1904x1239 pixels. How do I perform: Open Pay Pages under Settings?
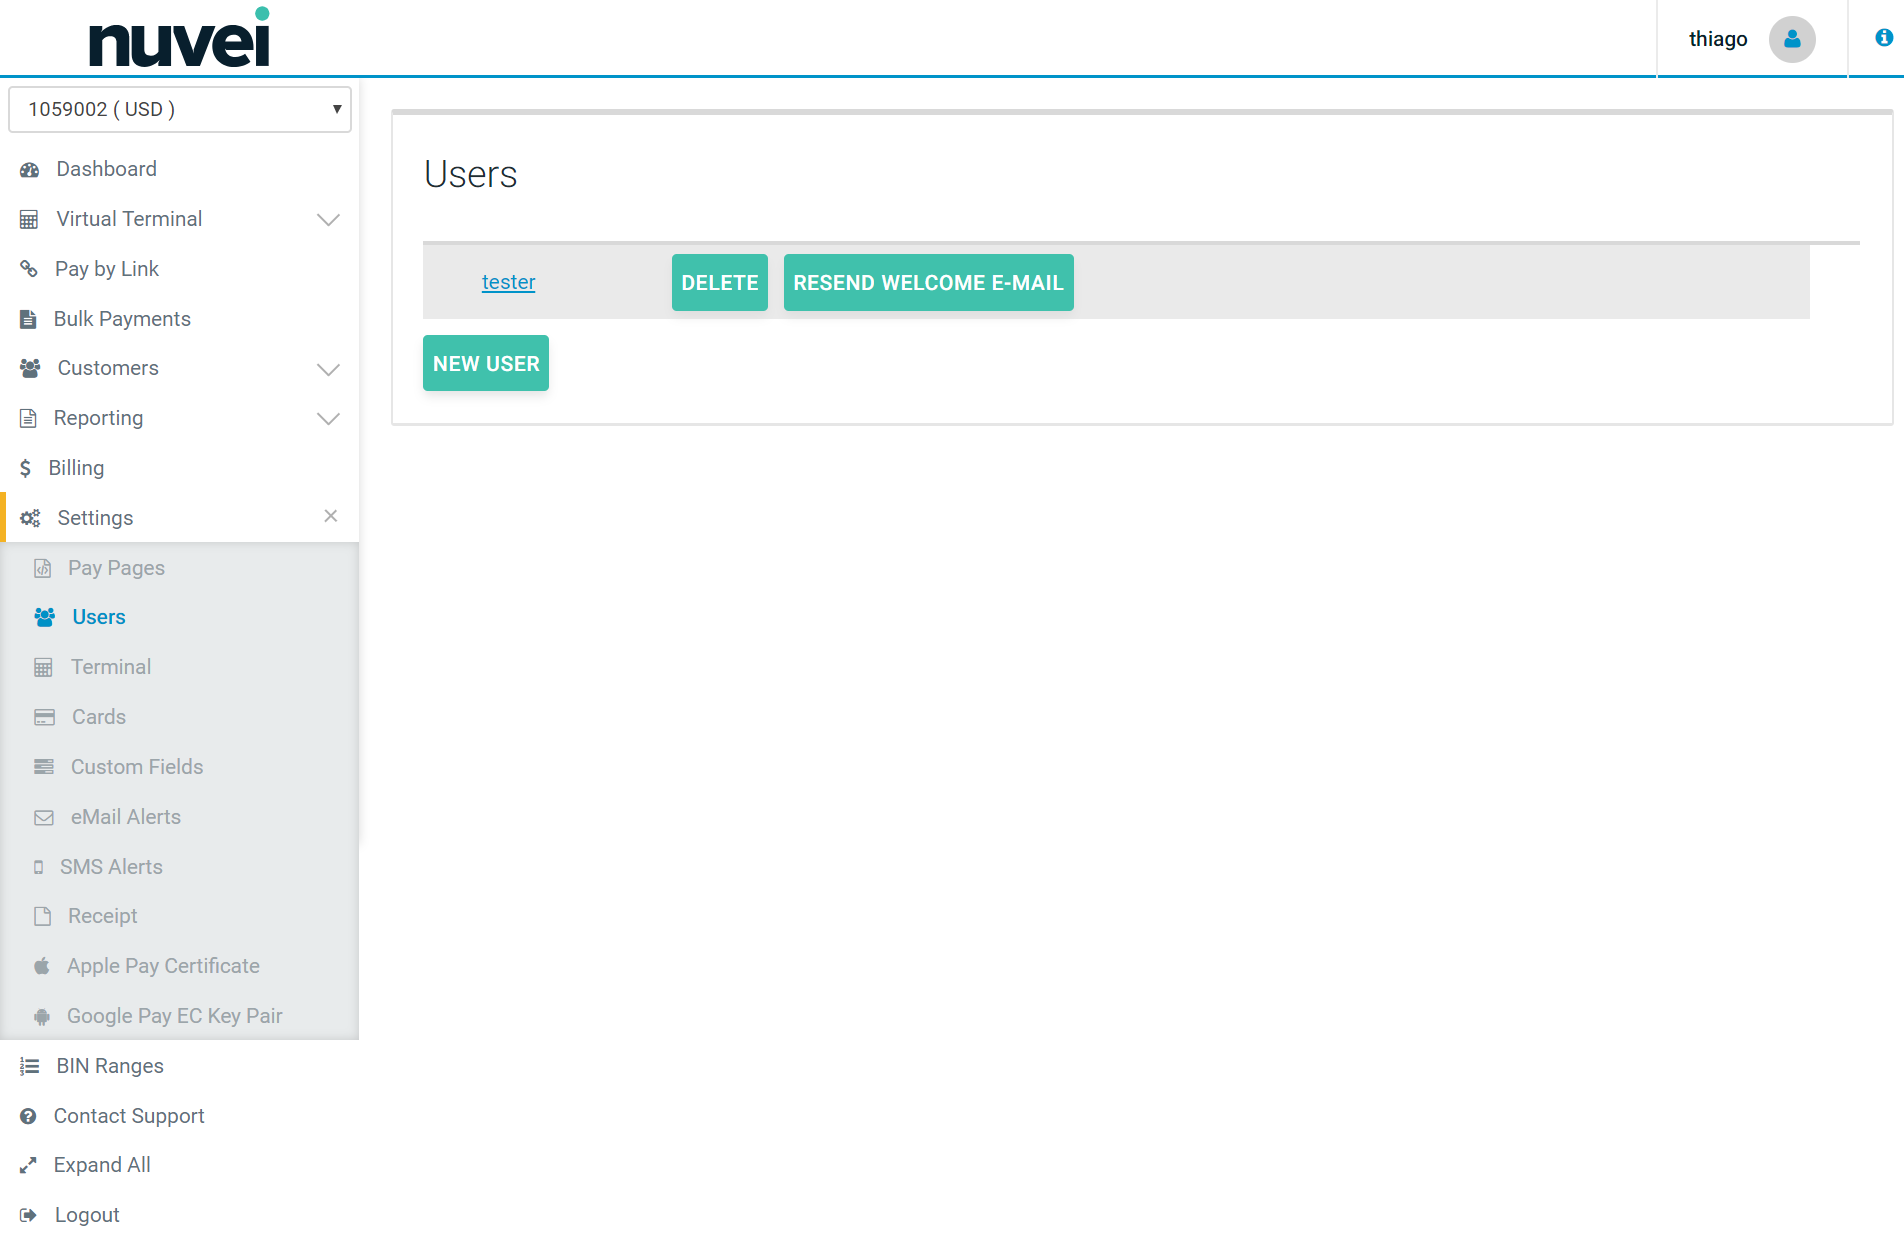(116, 568)
